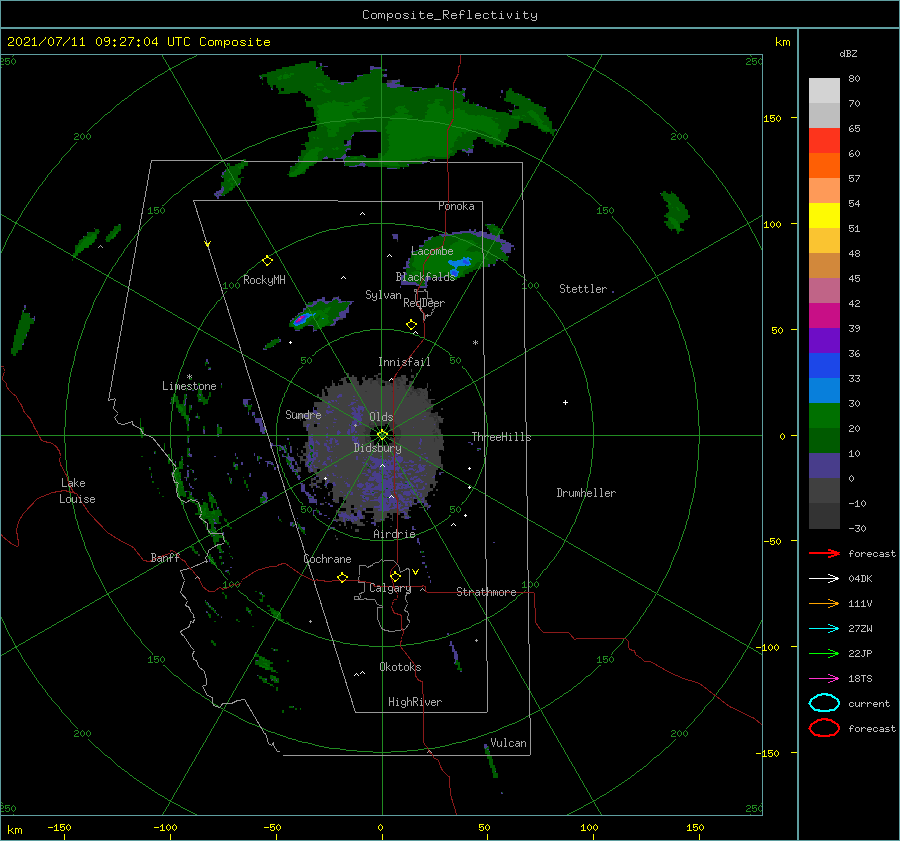Screen dimensions: 900x841
Task: Click the Sylvan label
Action: 383,295
